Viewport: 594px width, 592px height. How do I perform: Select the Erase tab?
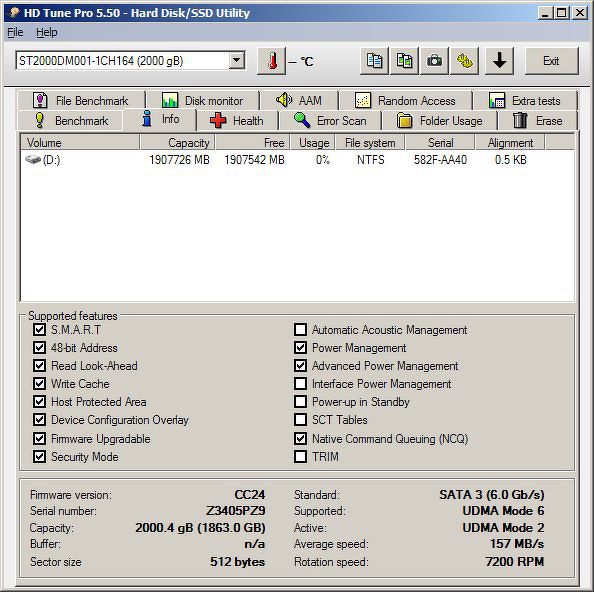tap(538, 120)
